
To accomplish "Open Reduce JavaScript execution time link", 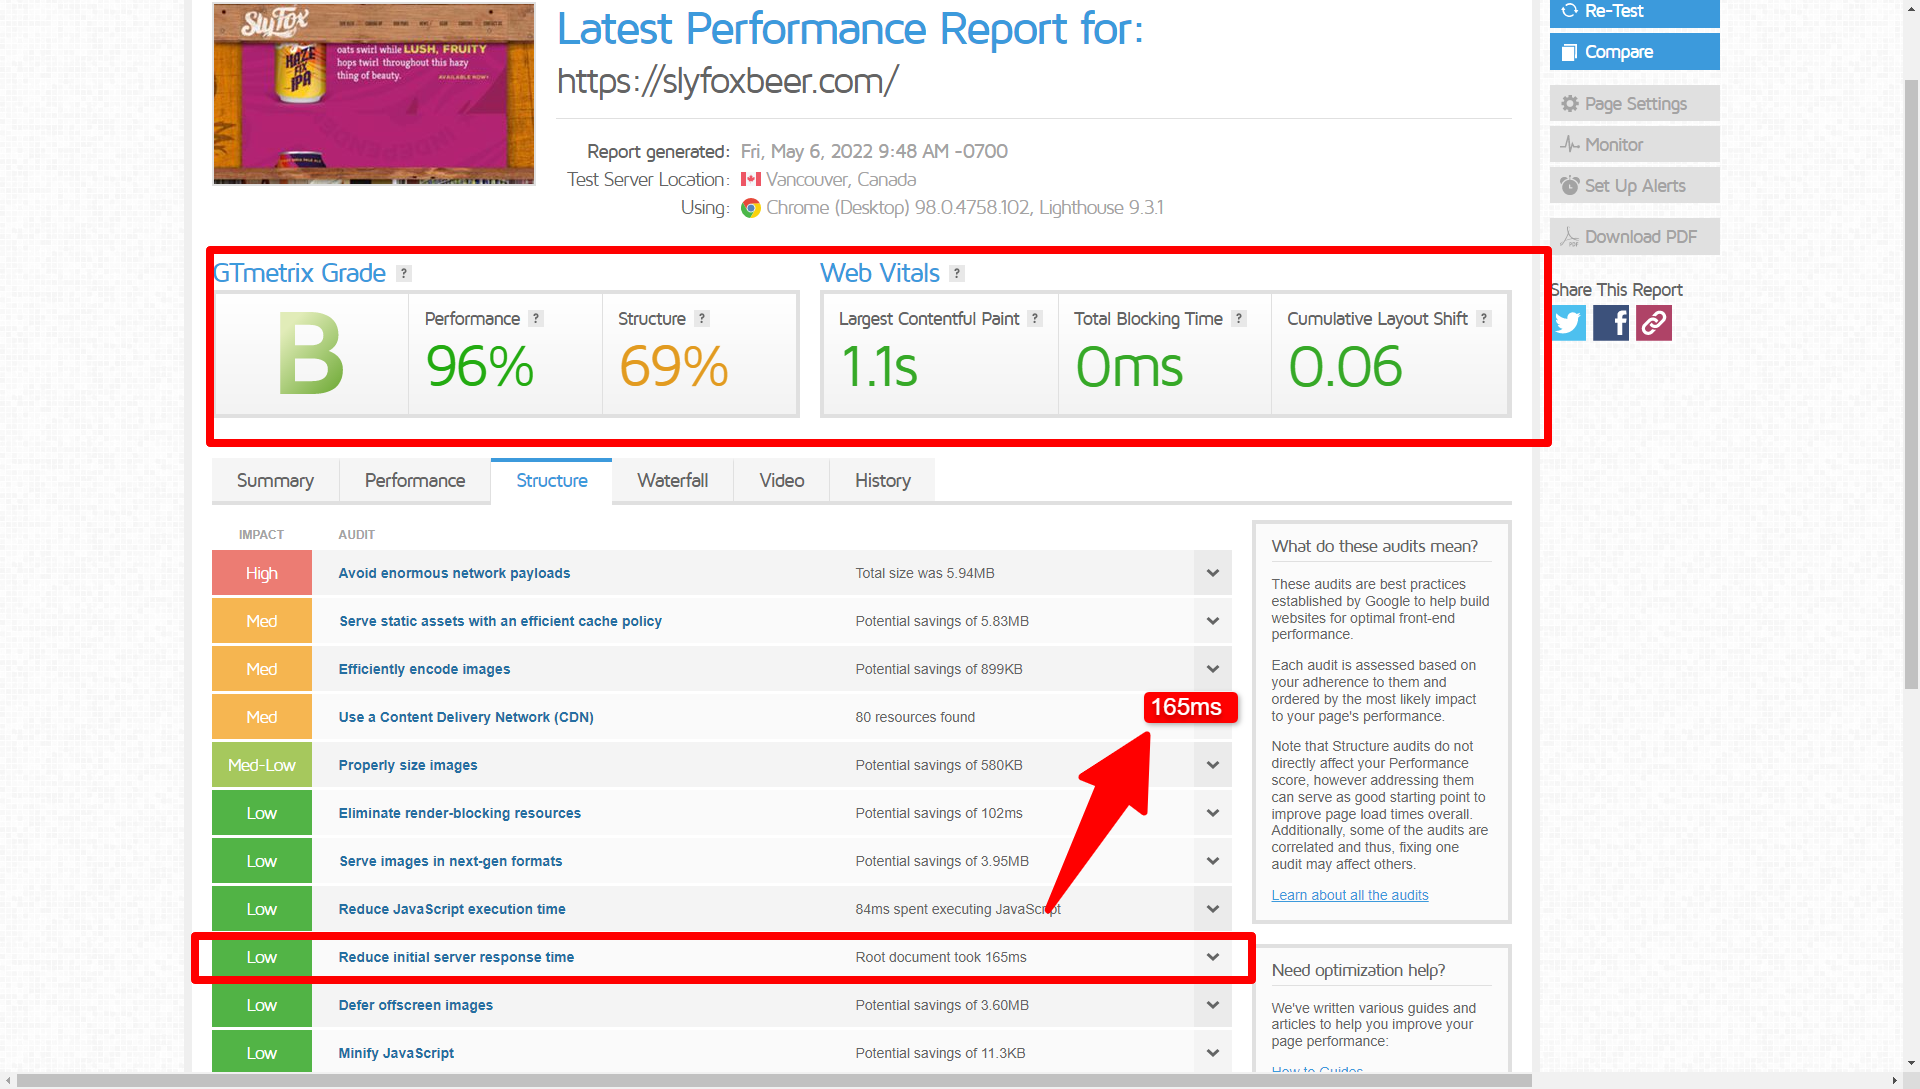I will [x=452, y=909].
